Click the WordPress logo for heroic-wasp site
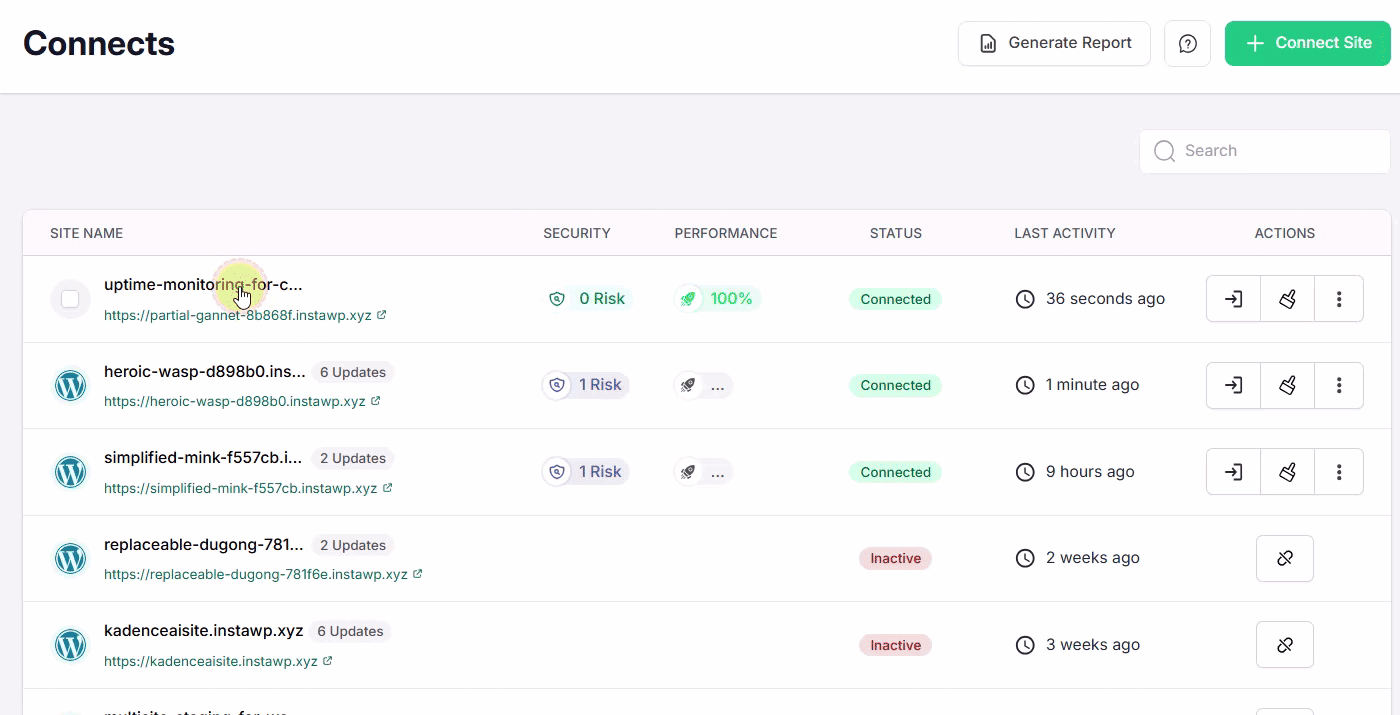 click(70, 385)
